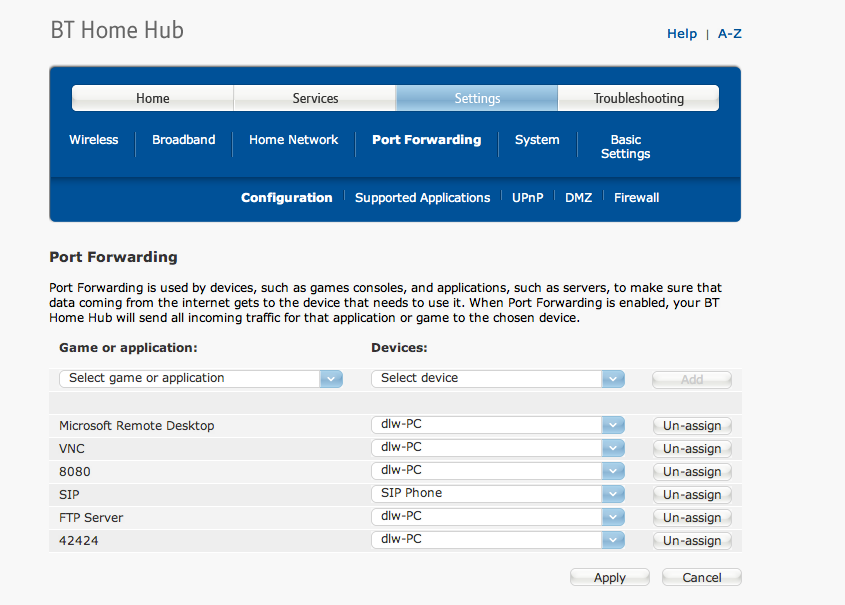Click the VNC label
845x605 pixels.
click(x=72, y=449)
